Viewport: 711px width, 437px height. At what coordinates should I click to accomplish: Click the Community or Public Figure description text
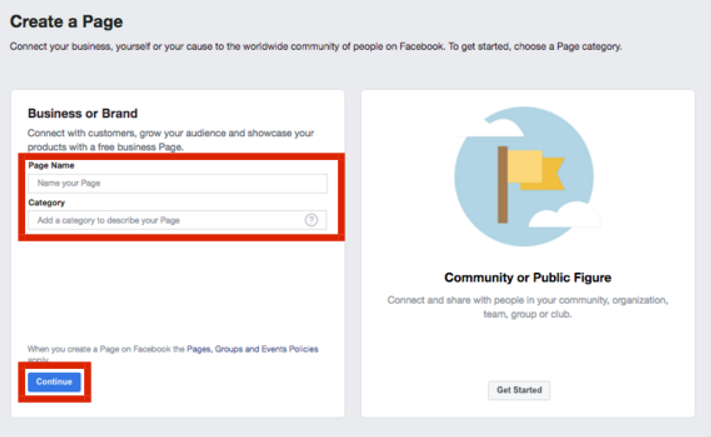(527, 305)
